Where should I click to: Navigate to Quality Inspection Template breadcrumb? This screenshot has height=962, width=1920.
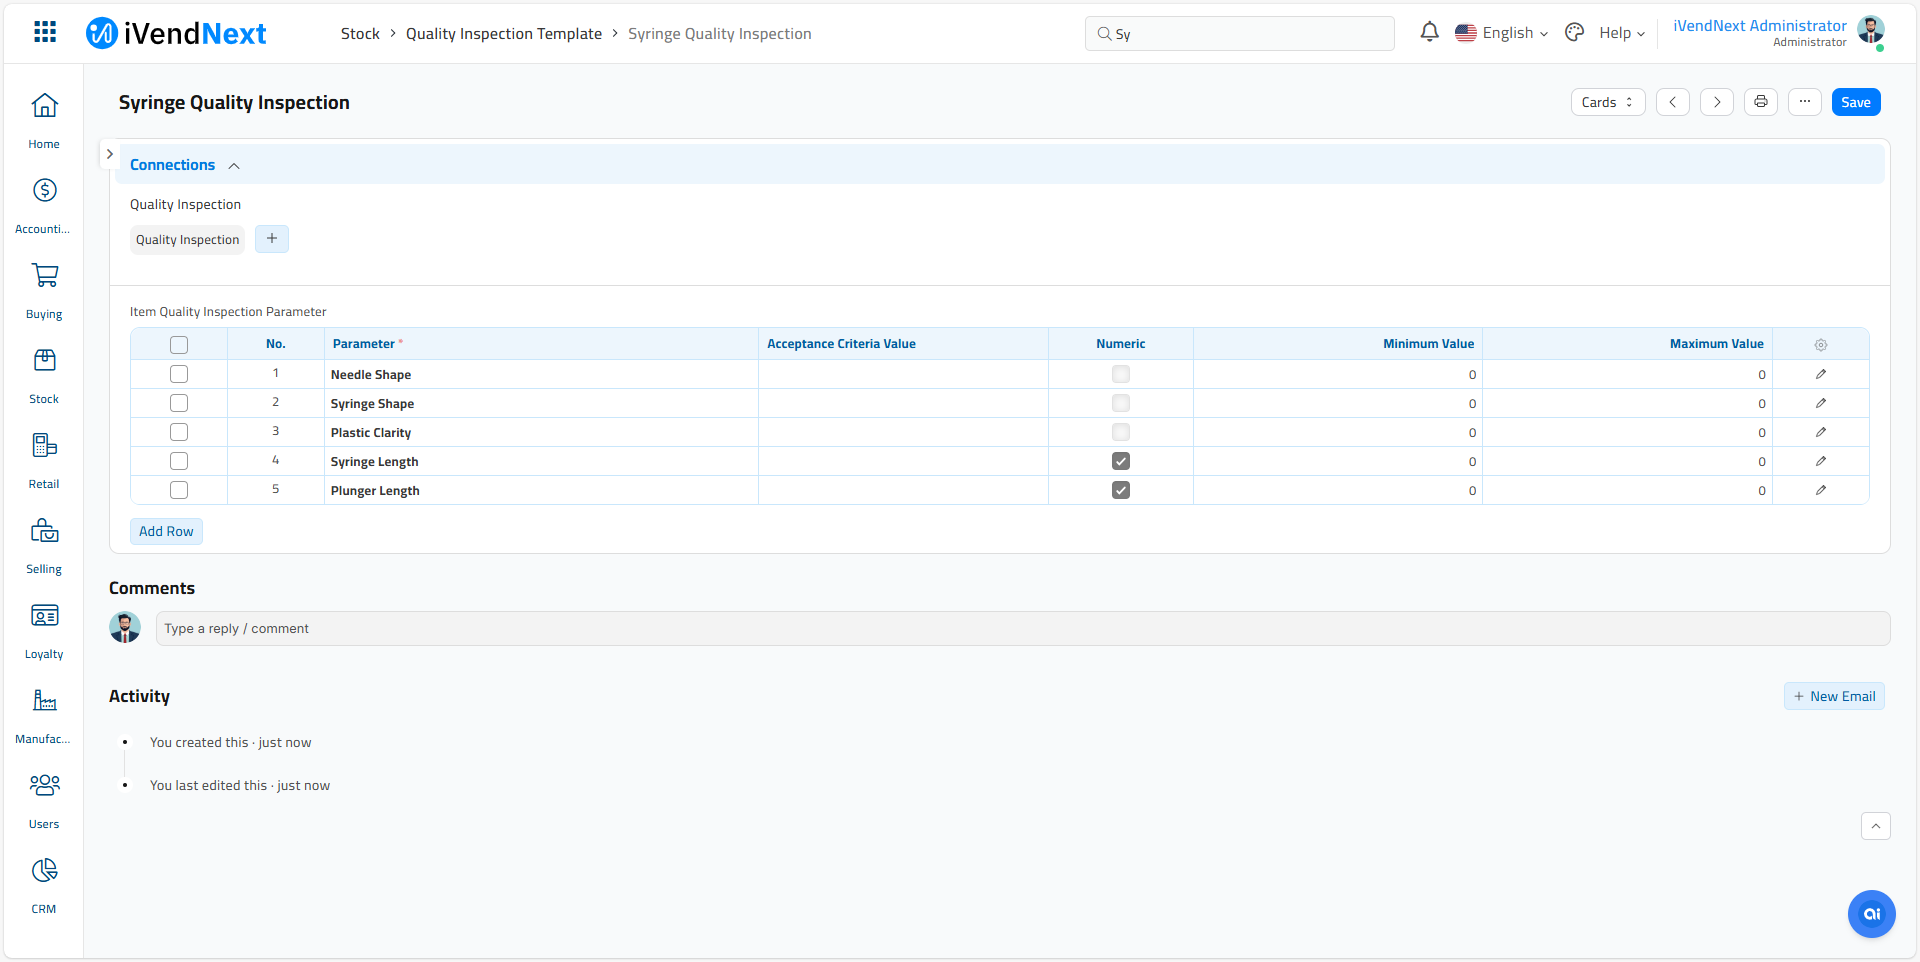pyautogui.click(x=503, y=34)
